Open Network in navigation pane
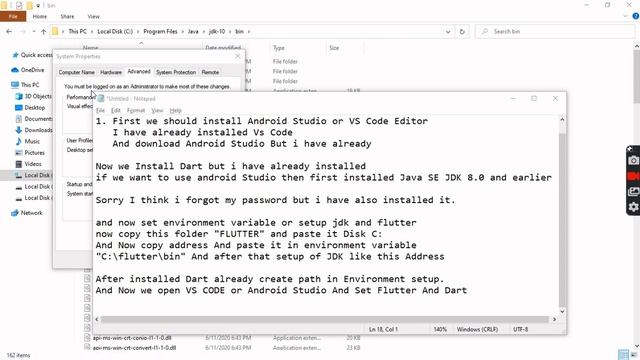 [27, 213]
